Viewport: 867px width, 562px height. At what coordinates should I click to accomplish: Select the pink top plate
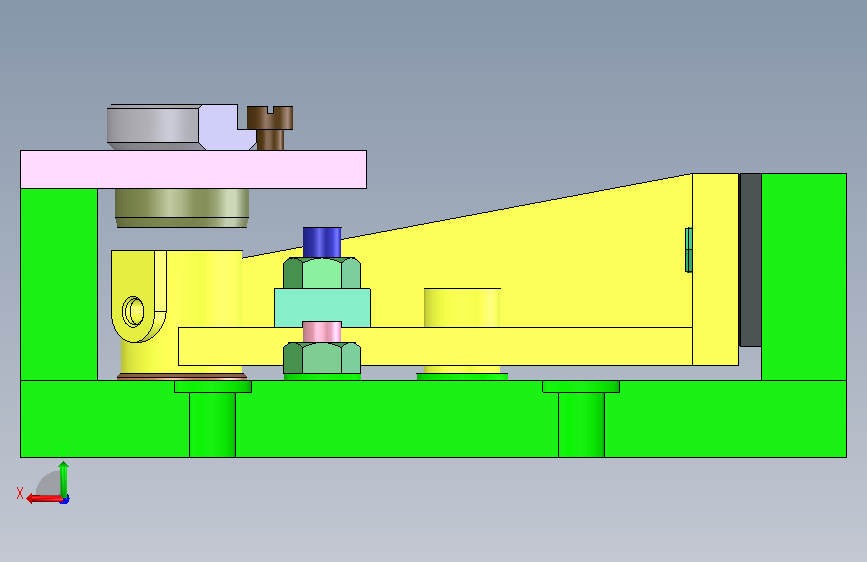(x=194, y=169)
